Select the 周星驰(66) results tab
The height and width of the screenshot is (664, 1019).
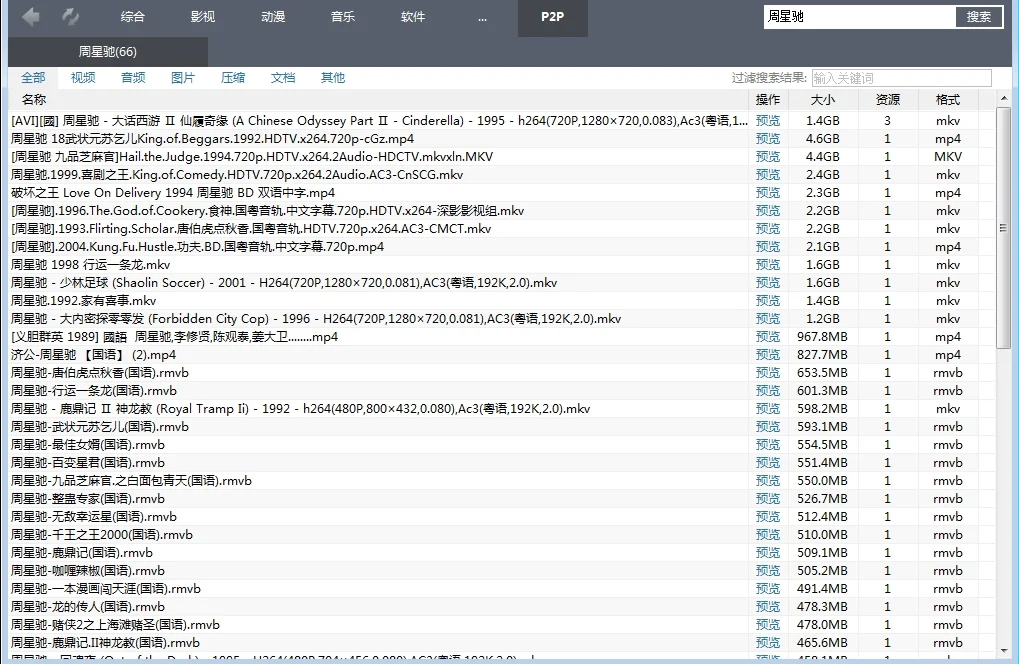click(x=106, y=51)
